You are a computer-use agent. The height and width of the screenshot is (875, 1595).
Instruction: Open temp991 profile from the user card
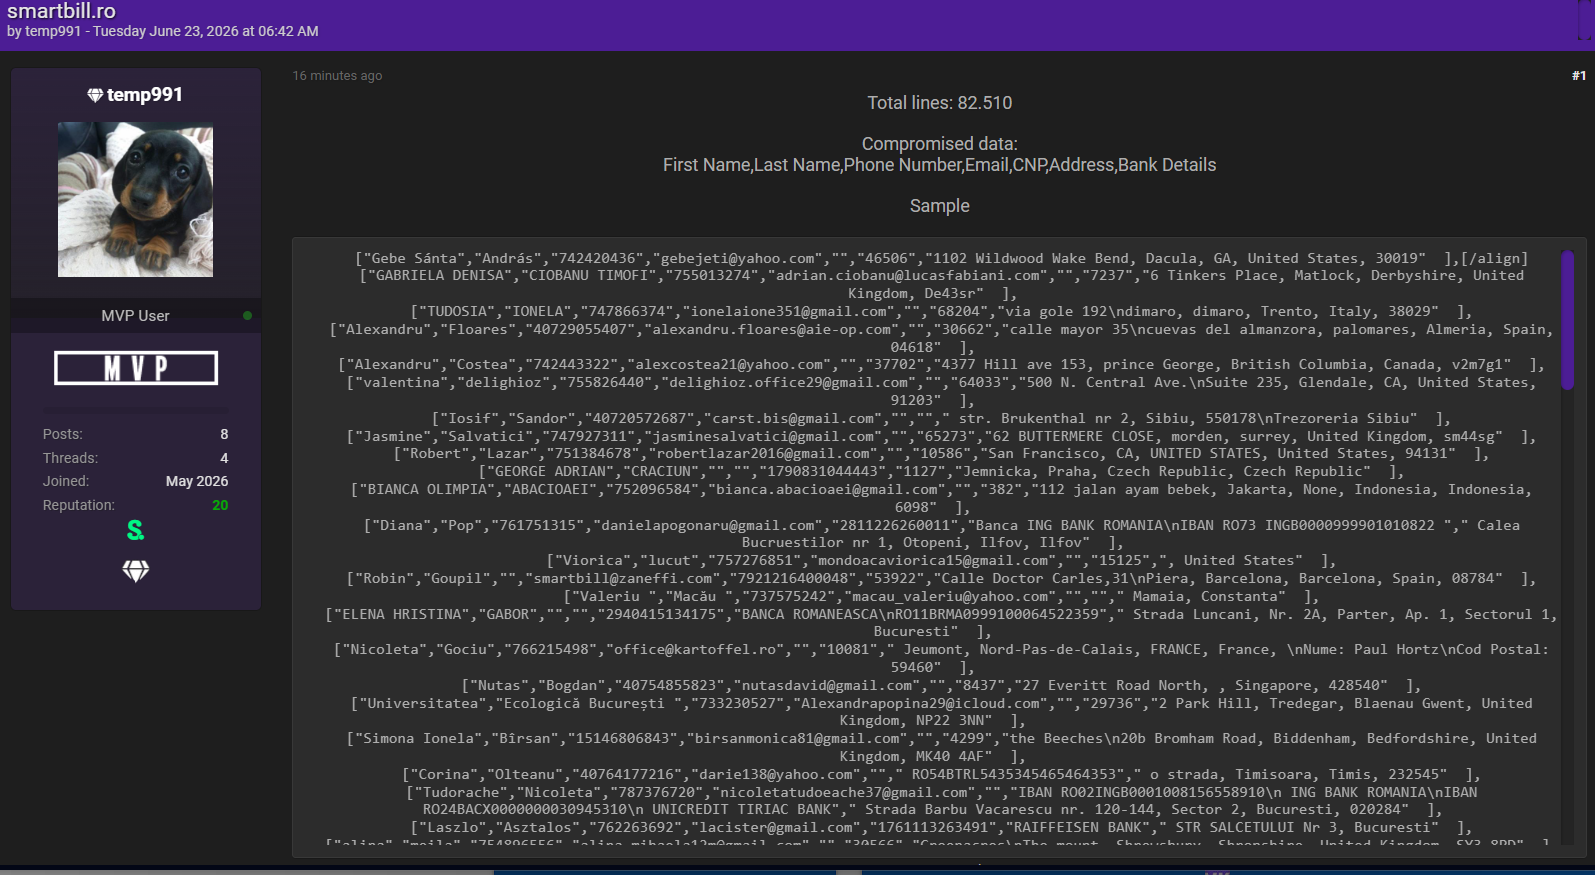tap(145, 95)
